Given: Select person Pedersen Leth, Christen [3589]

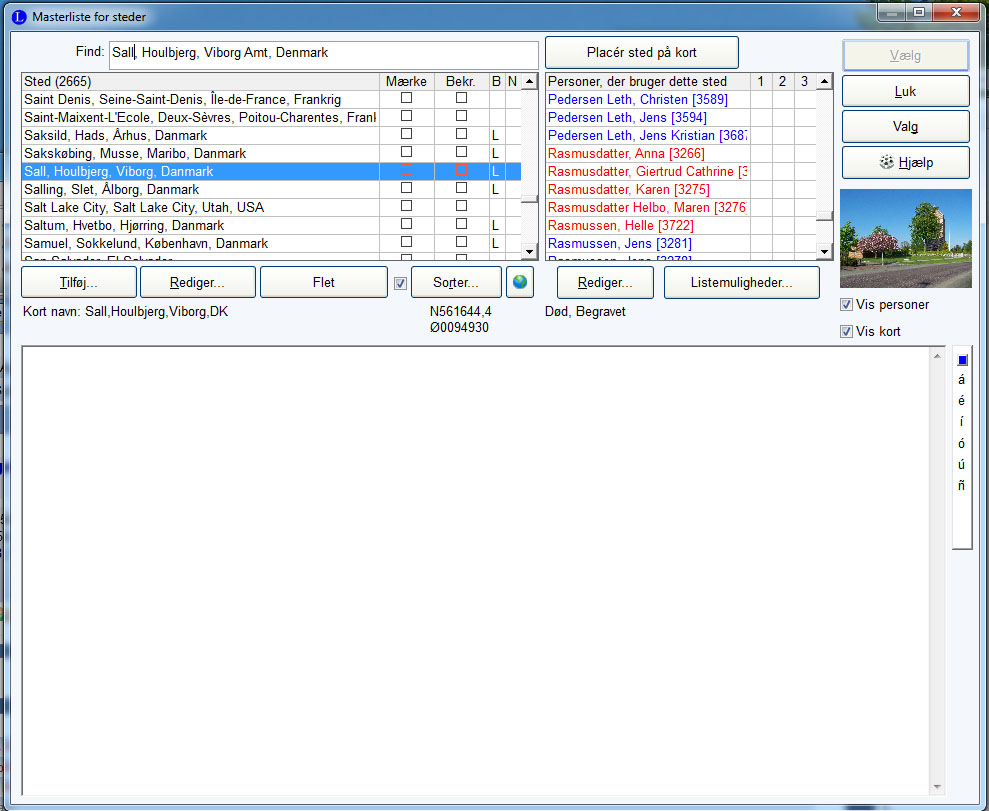Looking at the screenshot, I should 648,100.
